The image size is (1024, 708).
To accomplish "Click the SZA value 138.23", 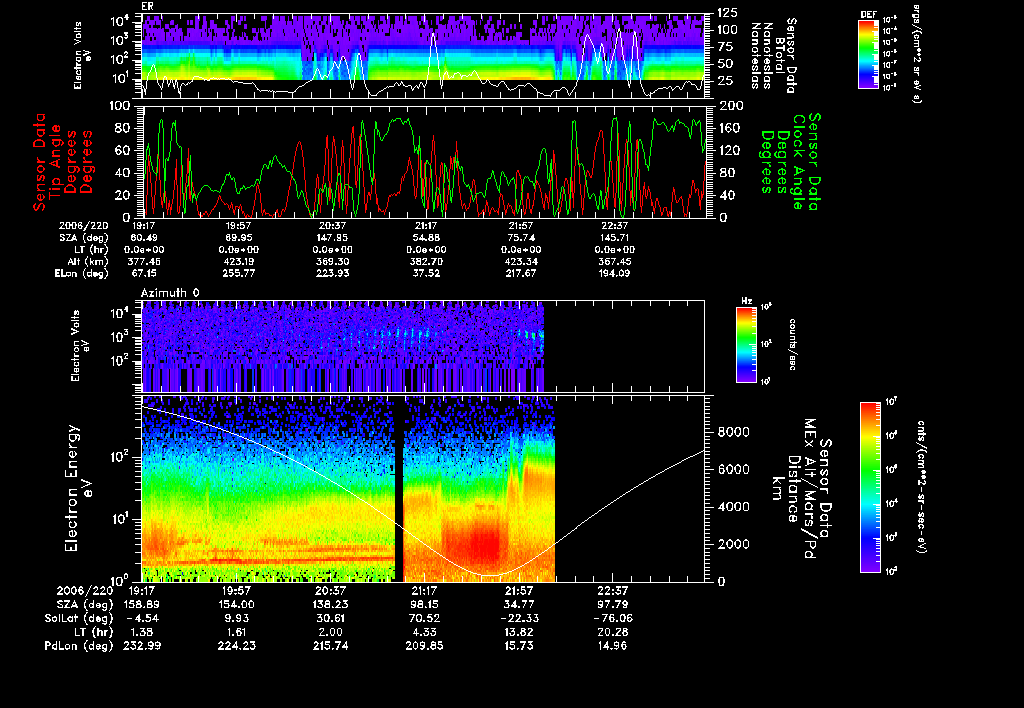I will coord(330,605).
